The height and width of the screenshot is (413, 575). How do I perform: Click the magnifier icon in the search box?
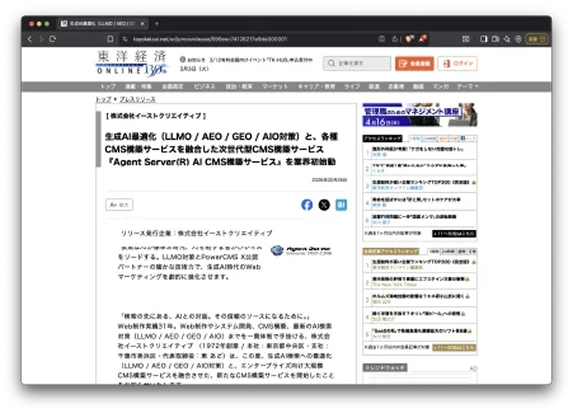tap(331, 63)
